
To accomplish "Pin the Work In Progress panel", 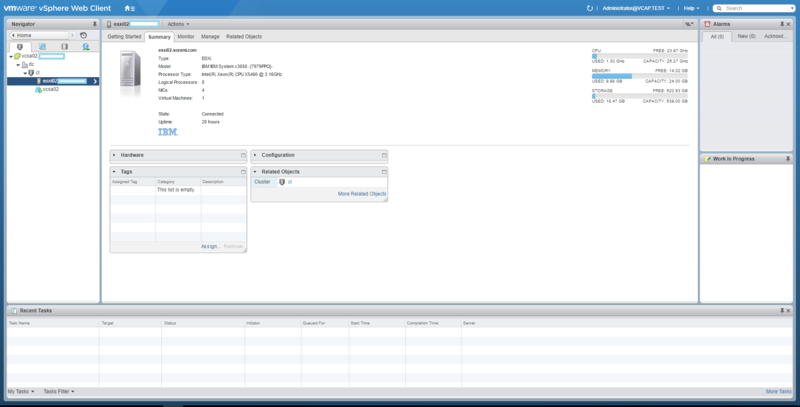I will (x=788, y=159).
